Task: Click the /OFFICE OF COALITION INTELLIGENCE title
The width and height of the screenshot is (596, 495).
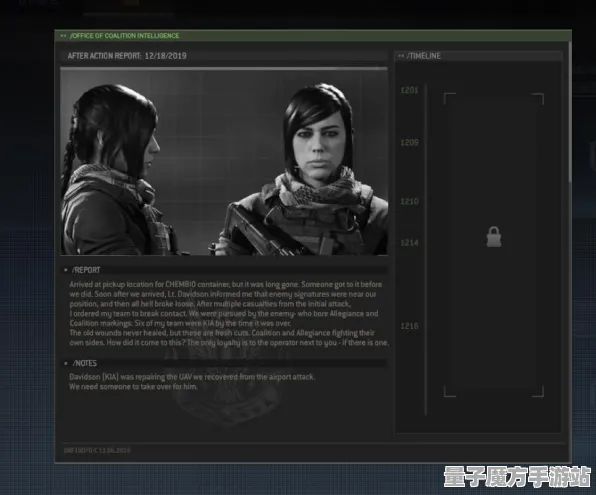Action: 124,36
